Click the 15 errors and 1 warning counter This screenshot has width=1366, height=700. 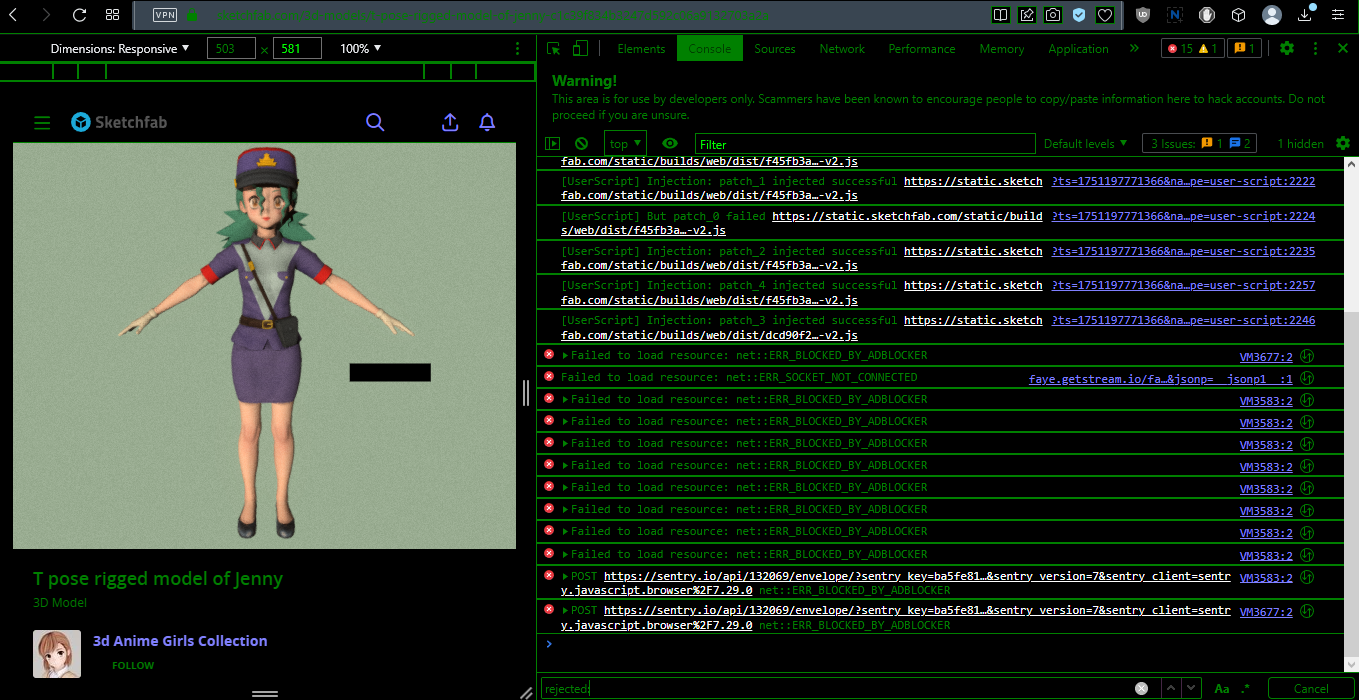(x=1192, y=48)
